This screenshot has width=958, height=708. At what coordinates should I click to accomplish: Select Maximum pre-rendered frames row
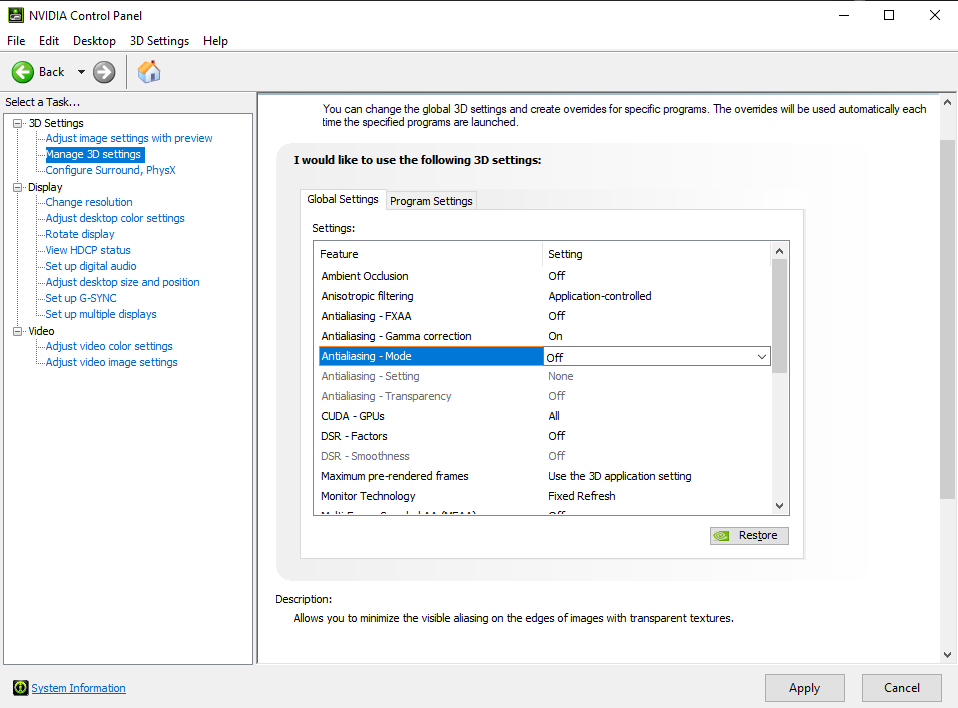click(x=544, y=476)
